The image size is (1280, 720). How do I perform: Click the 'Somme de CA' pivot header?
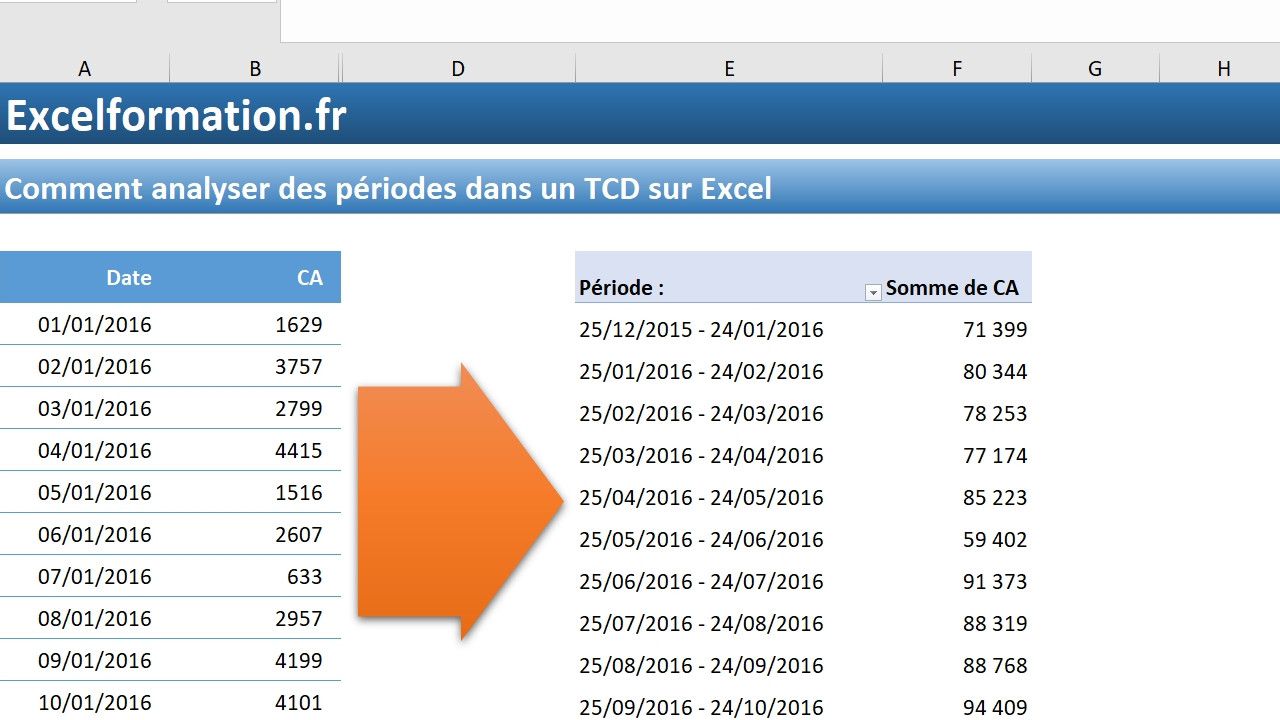pos(952,288)
